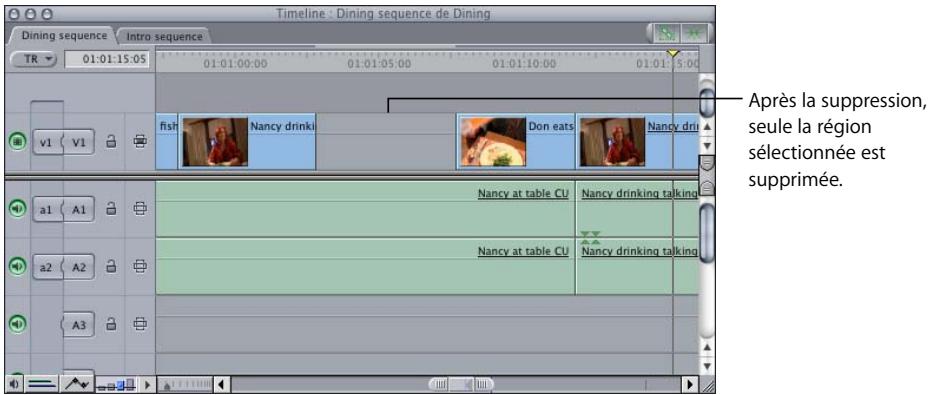Click the ruler at 01:01:10:00
This screenshot has width=929, height=395.
[x=524, y=63]
